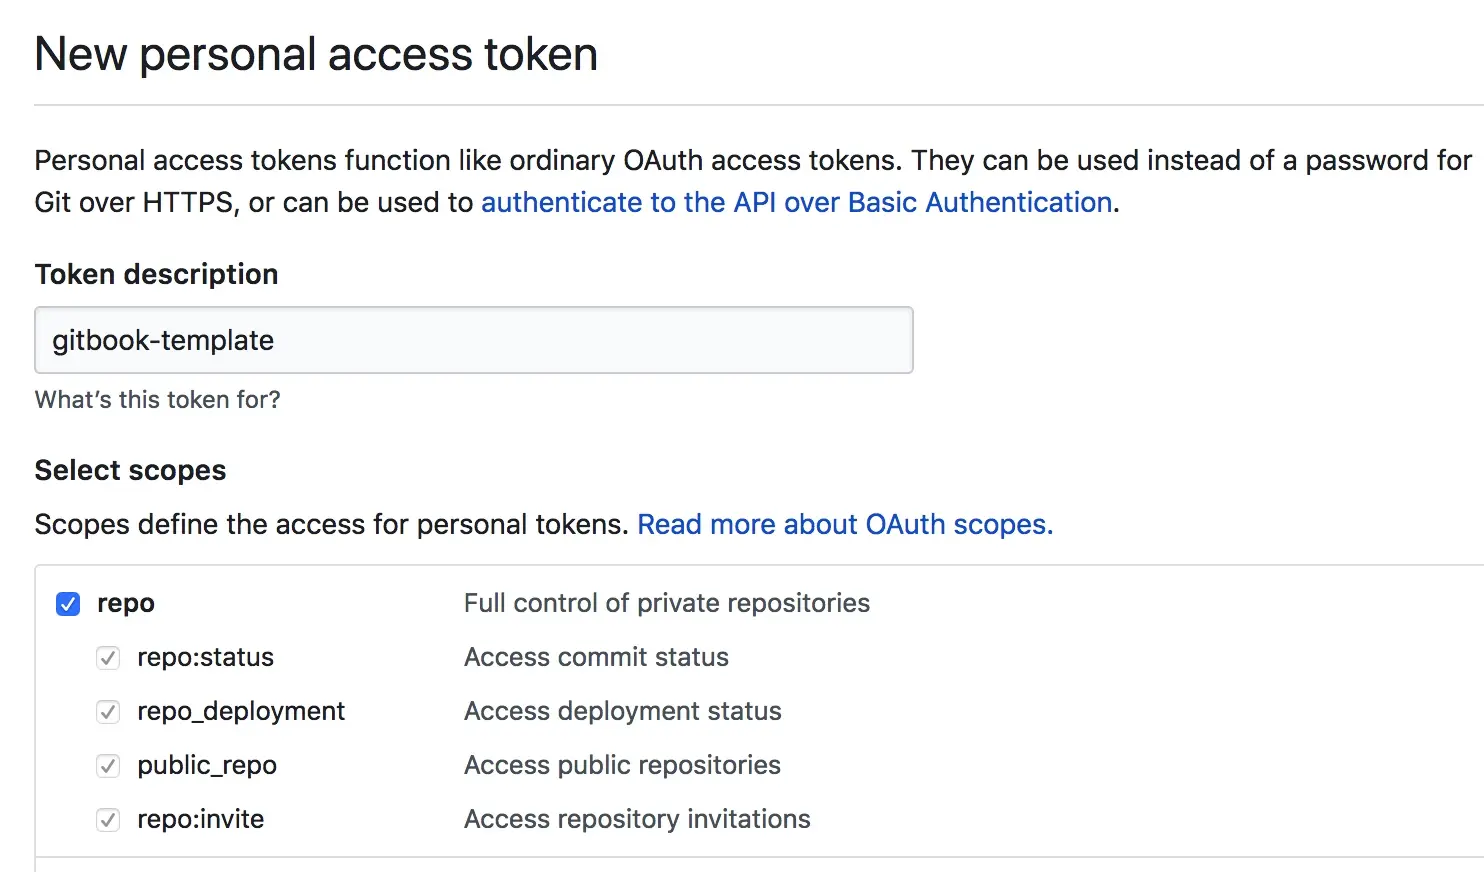The image size is (1484, 872).
Task: Click the bold repo scope label
Action: coord(126,603)
